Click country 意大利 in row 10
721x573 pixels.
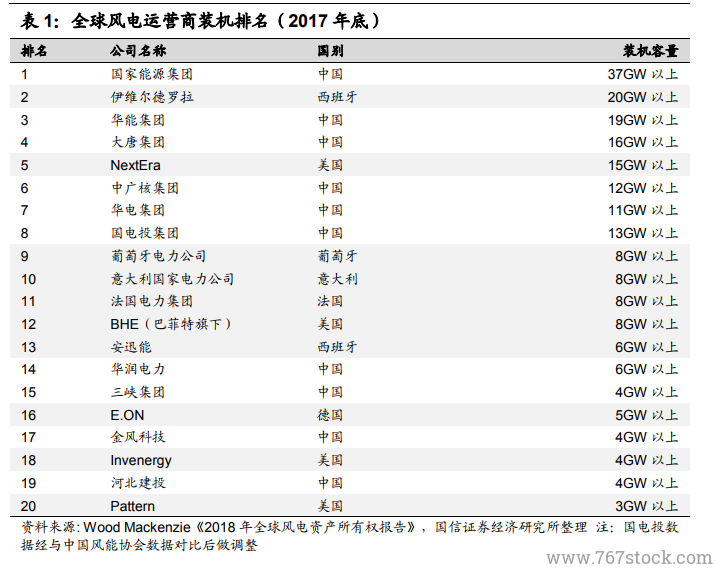337,279
